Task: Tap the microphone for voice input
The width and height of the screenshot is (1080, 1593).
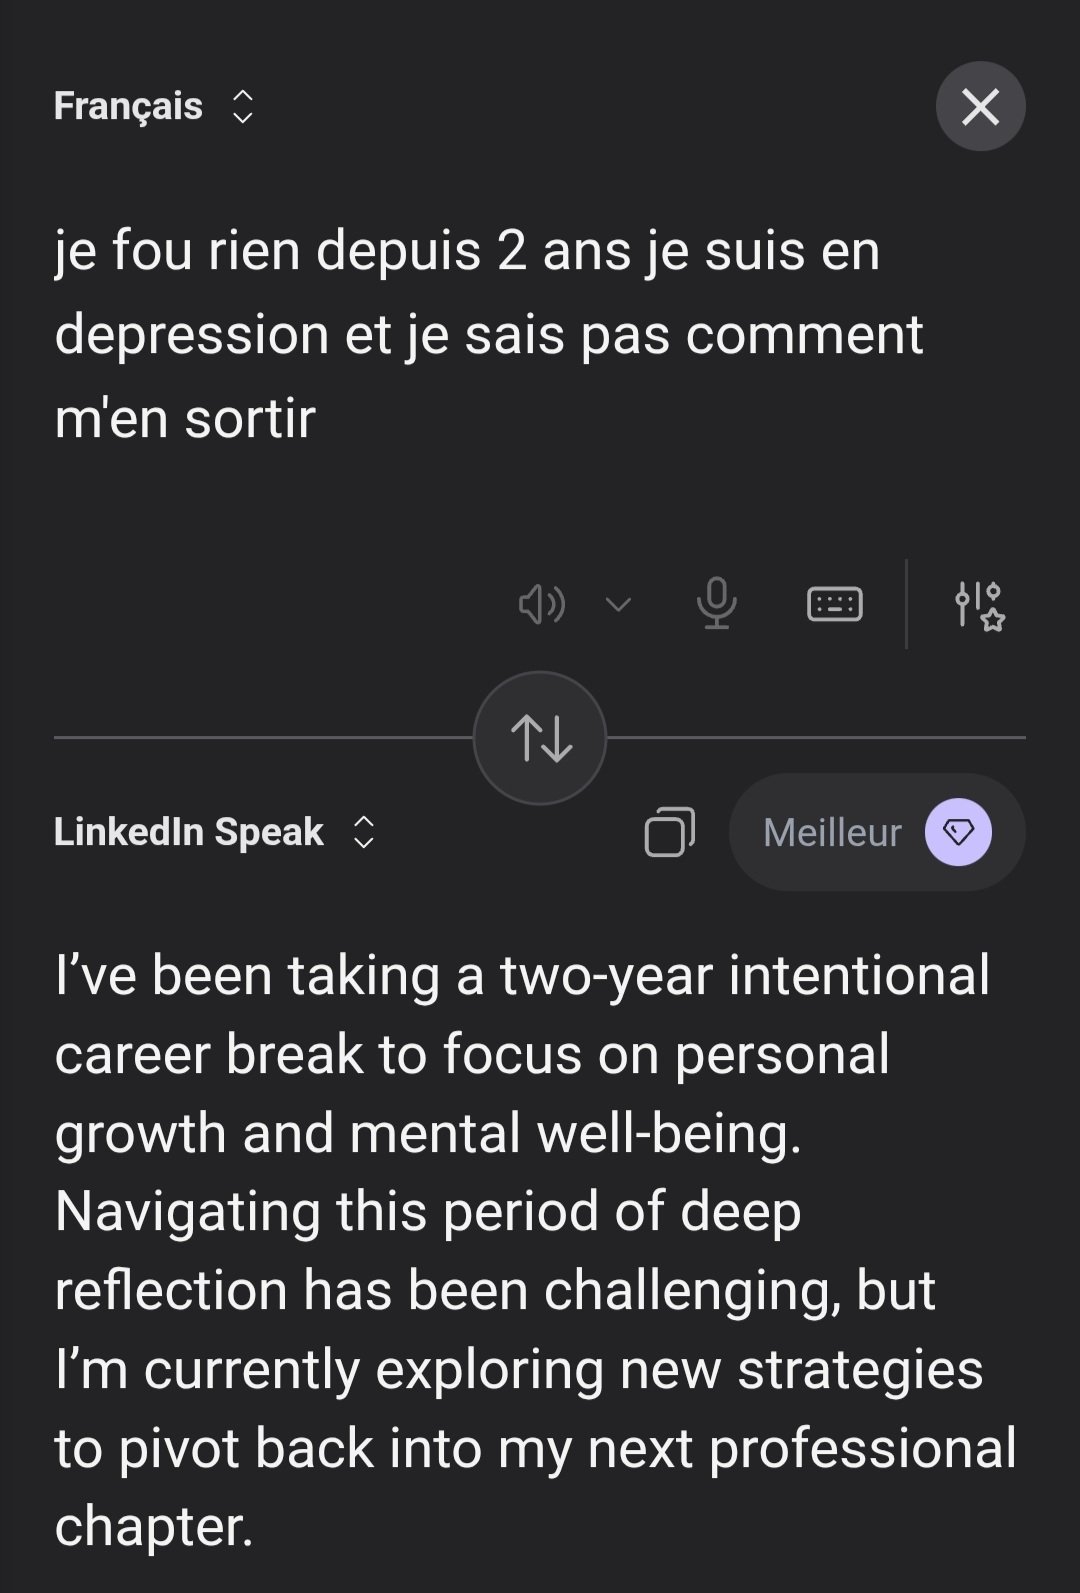Action: point(716,604)
